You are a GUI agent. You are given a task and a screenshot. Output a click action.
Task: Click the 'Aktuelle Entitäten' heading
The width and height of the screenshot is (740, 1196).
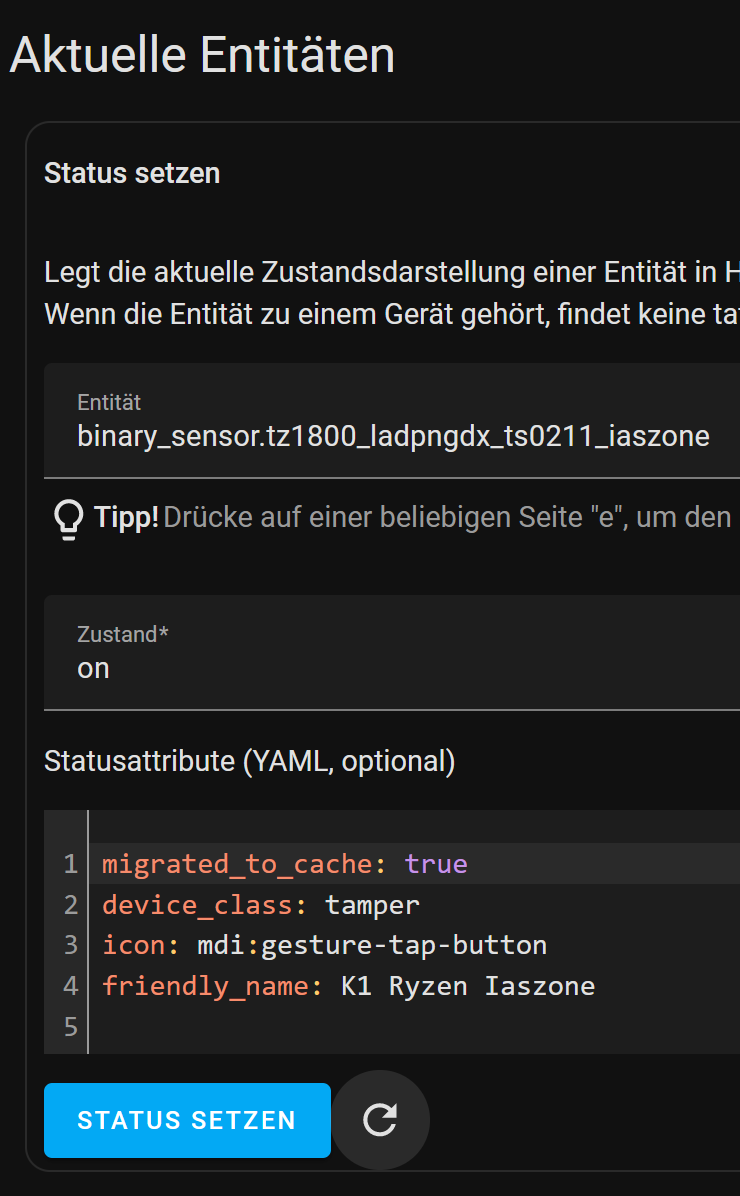pyautogui.click(x=202, y=55)
